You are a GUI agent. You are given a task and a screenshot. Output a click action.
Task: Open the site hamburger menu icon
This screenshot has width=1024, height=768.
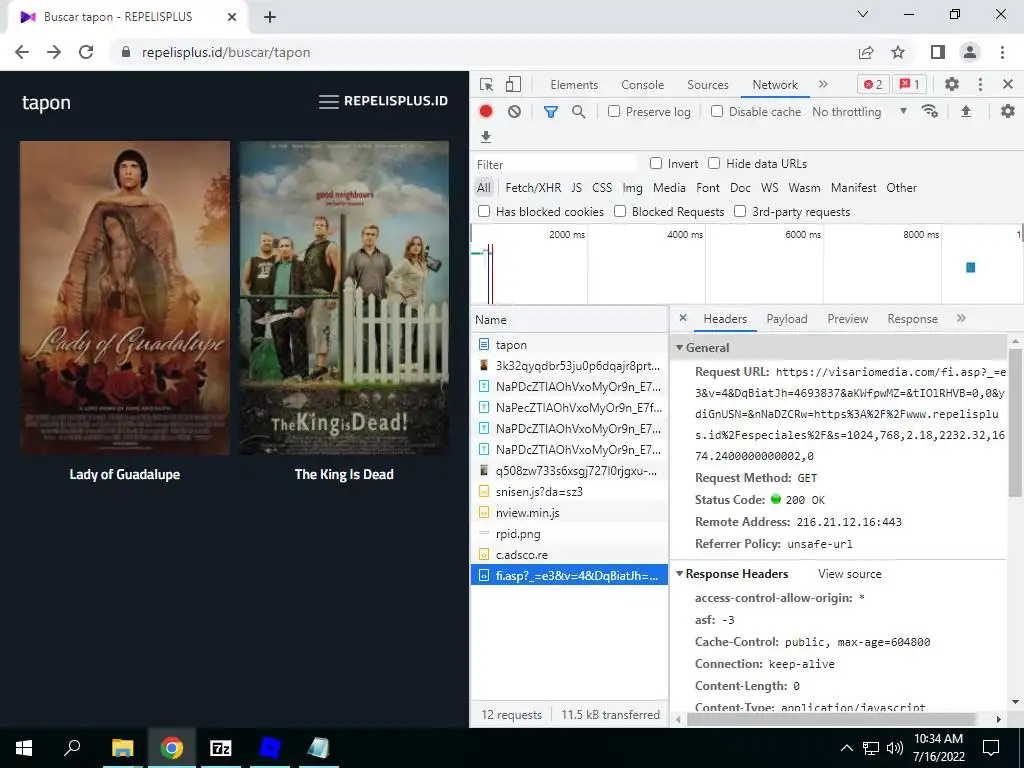(x=328, y=102)
